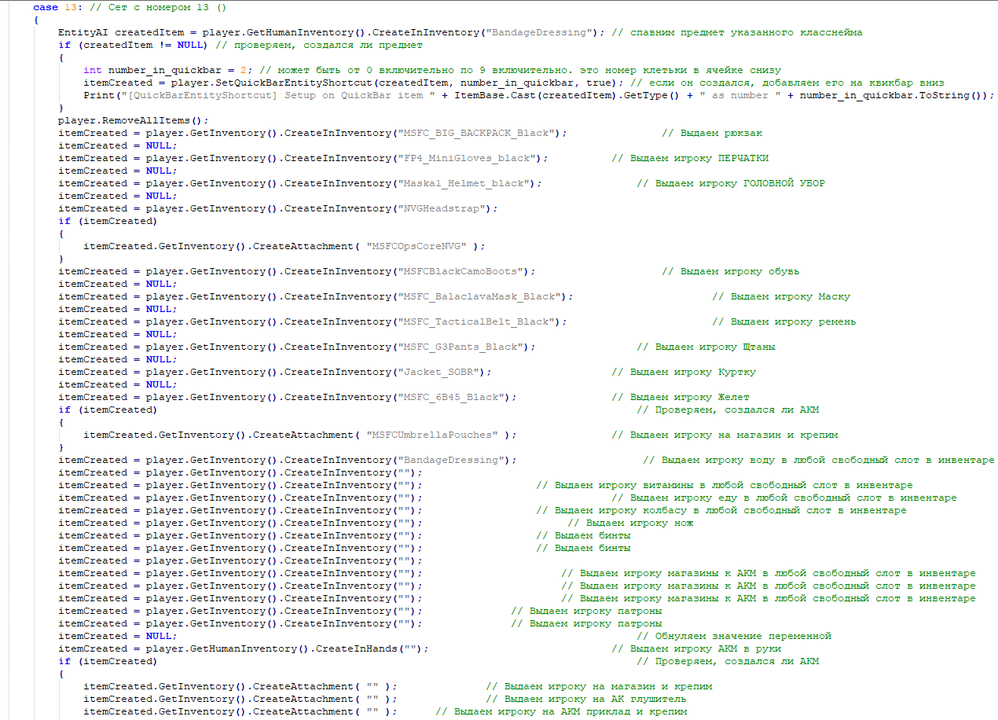Viewport: 998px width, 720px height.
Task: Click the "MSFC_BalaclavaMask_Black" string
Action: [x=479, y=297]
